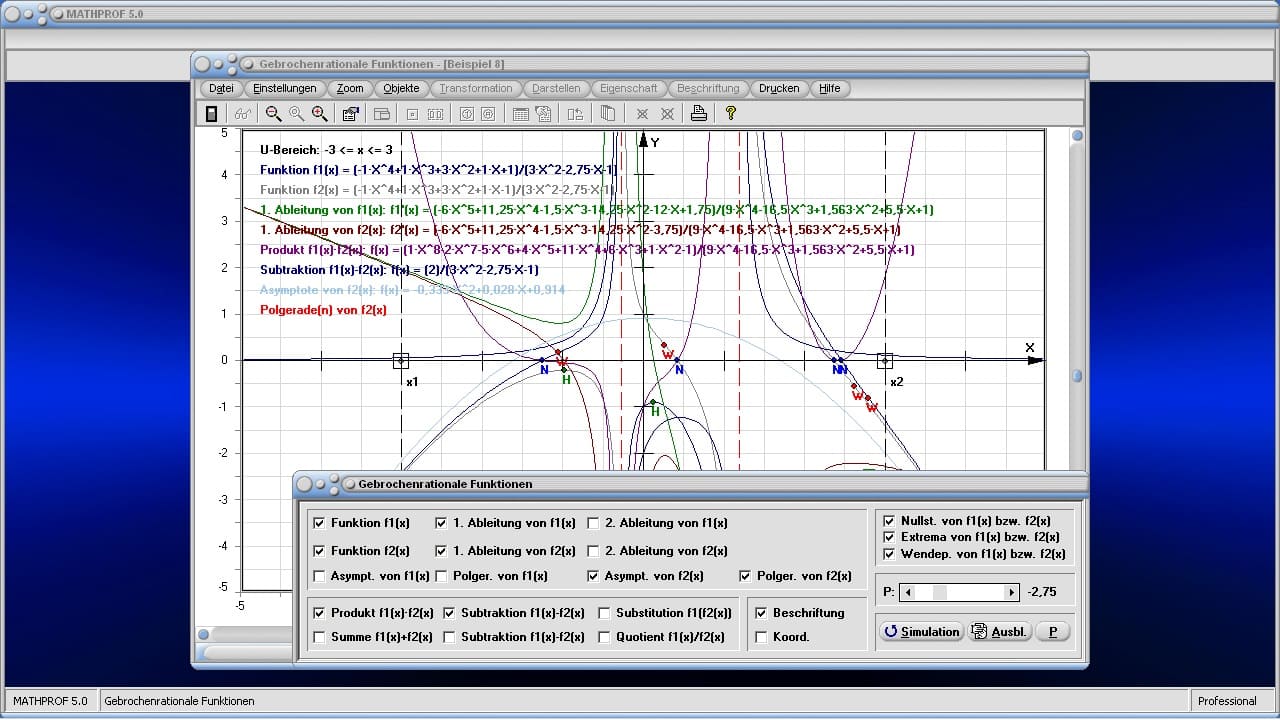The image size is (1280, 720).
Task: Click the x1 boundary marker on the graph
Action: 401,361
